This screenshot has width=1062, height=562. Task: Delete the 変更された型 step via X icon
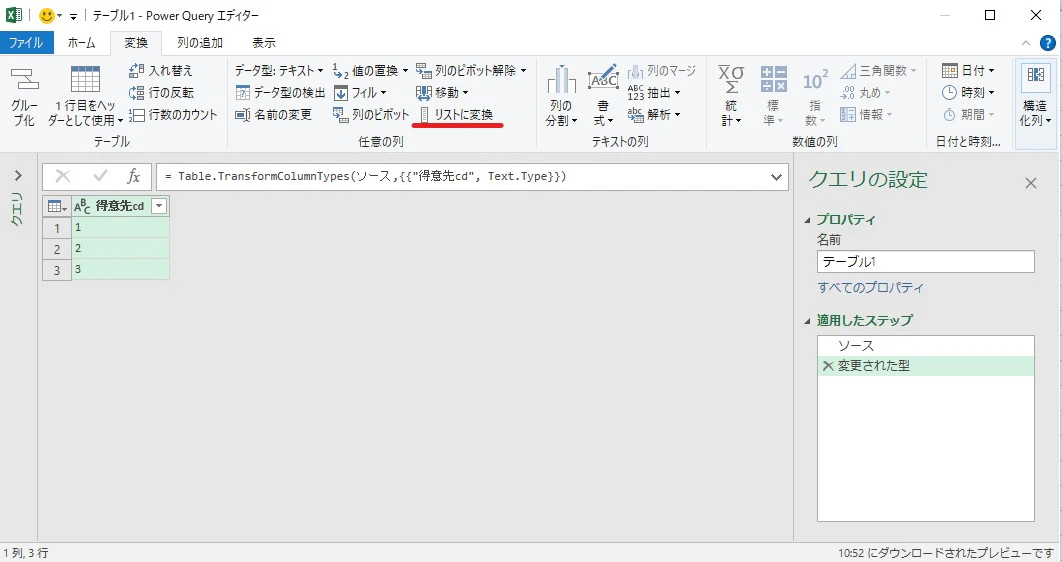(827, 366)
